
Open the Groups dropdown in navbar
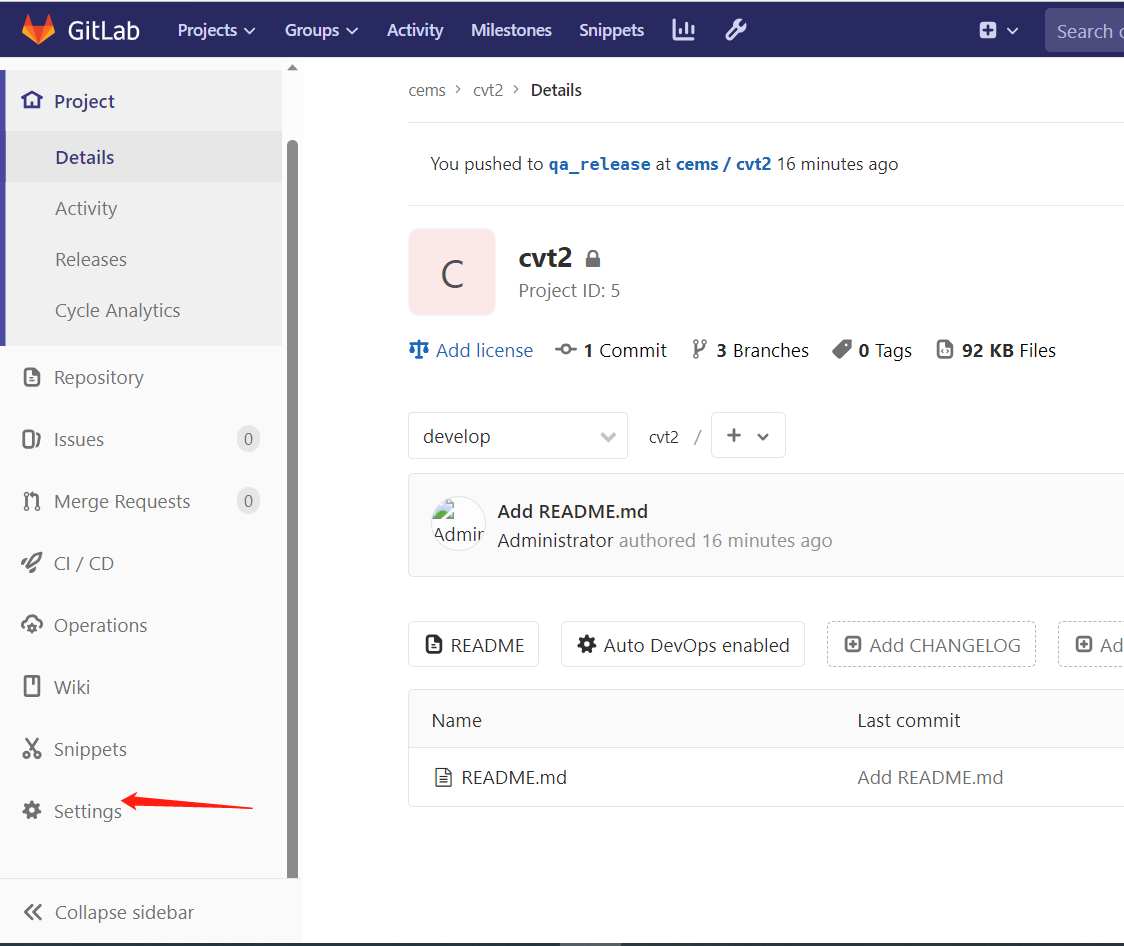[321, 30]
